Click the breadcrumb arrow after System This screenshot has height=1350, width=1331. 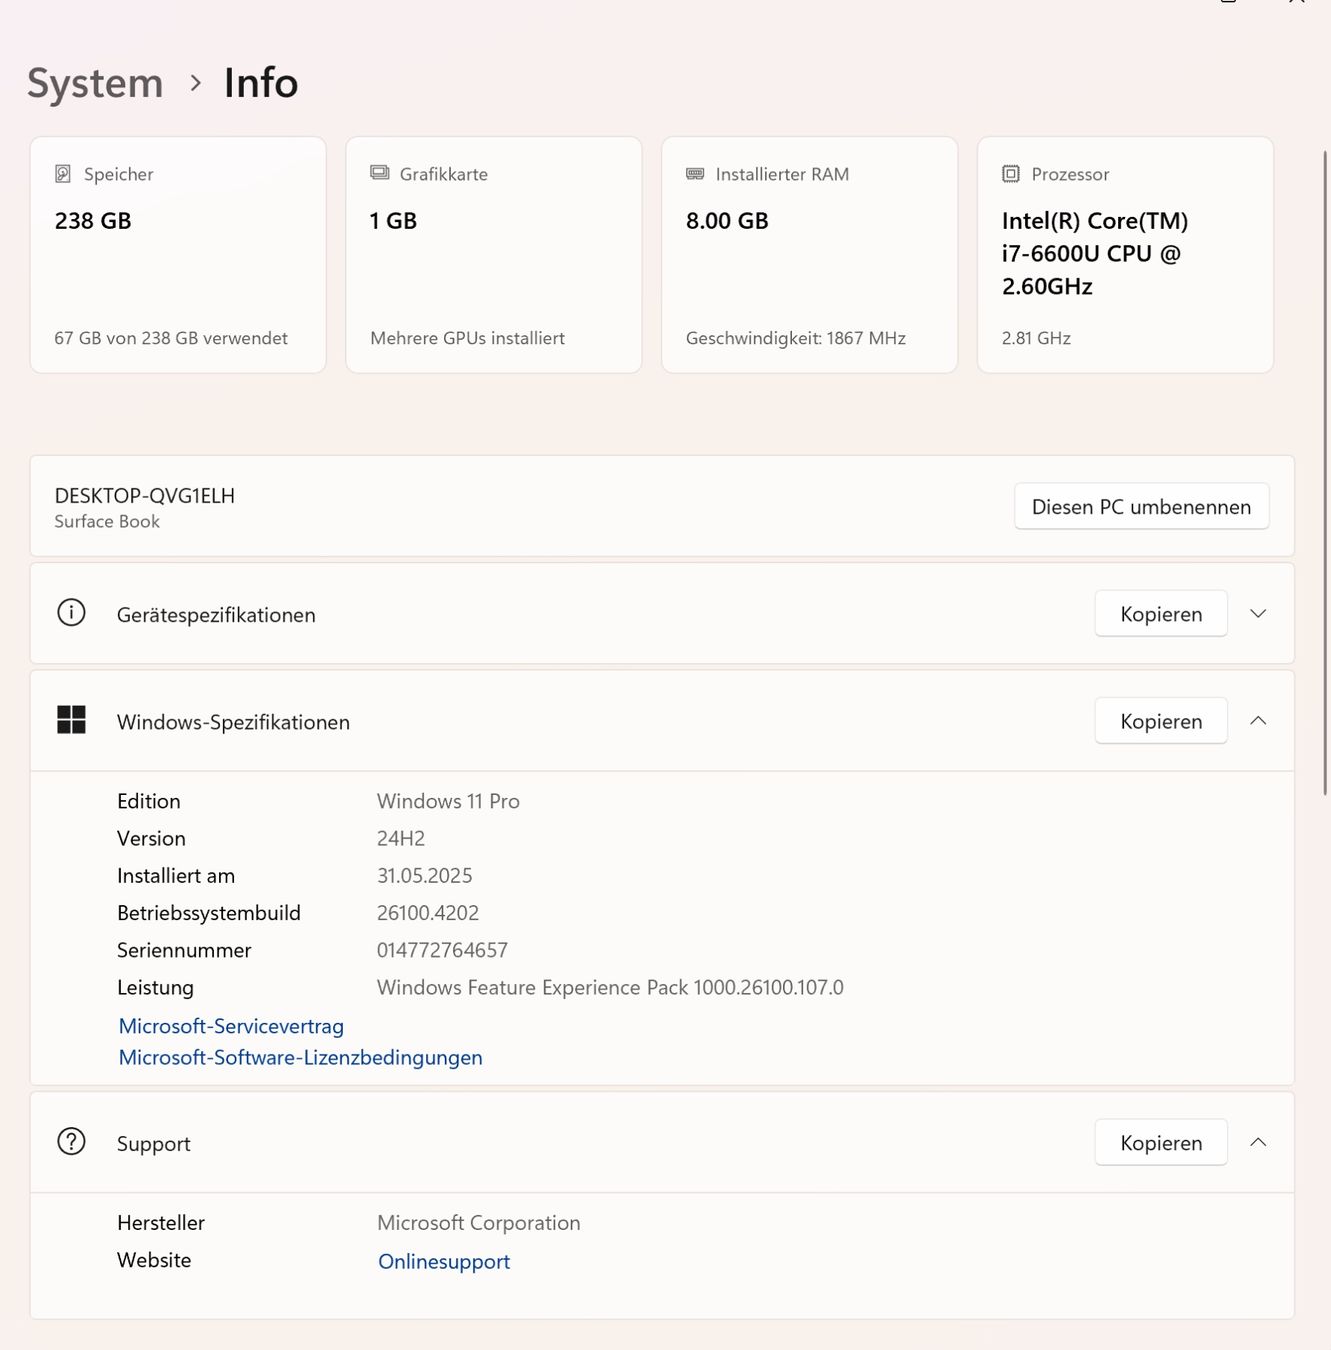tap(196, 83)
